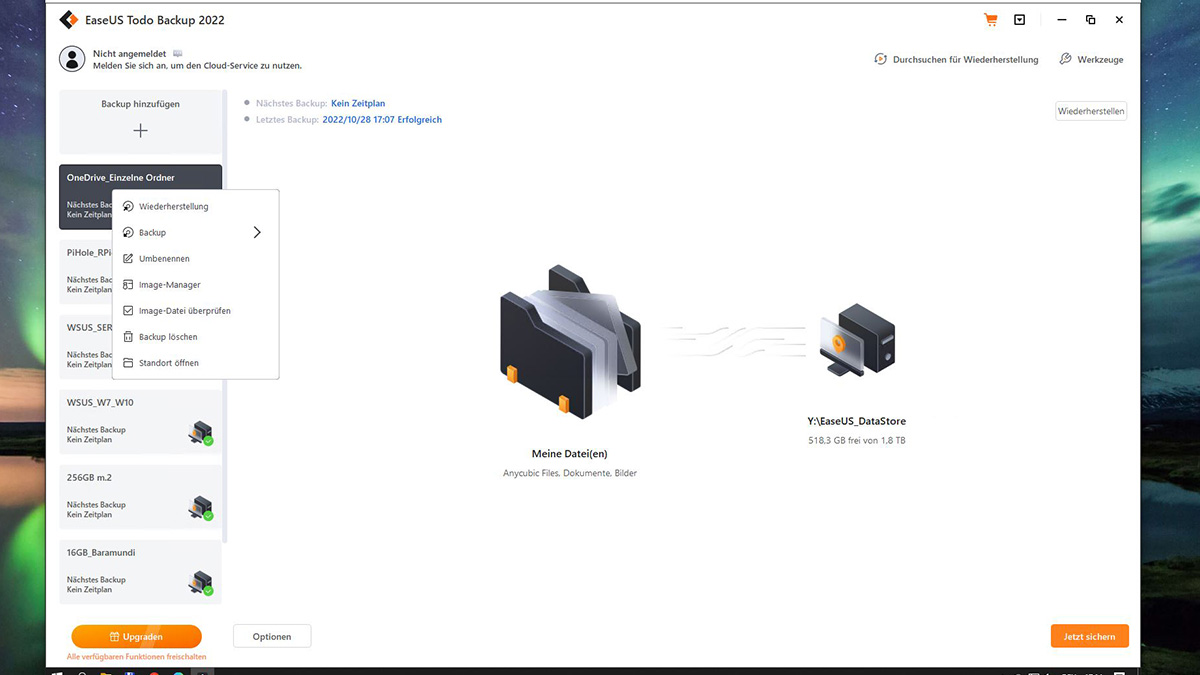Open Durchsuchen für Wiederherstellung
The width and height of the screenshot is (1200, 675).
tap(956, 60)
